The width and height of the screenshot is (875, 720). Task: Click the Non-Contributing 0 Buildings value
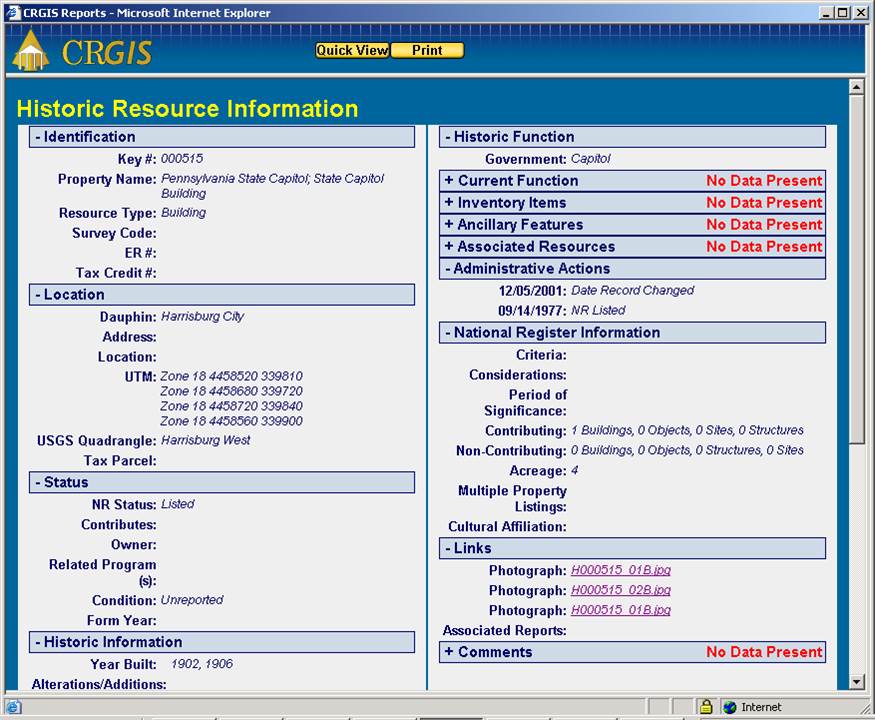point(687,450)
